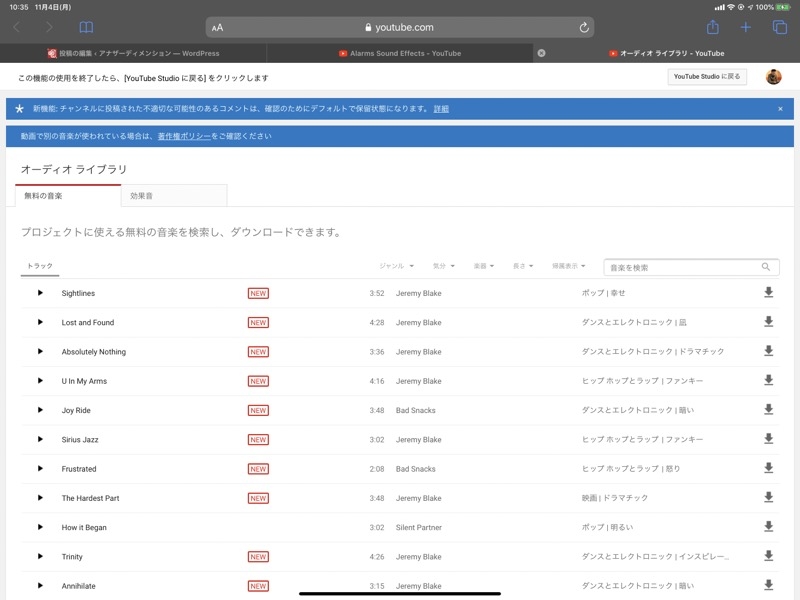Select the オーディオ ライブラリ browser tab
Screen dimensions: 800x600
click(666, 53)
